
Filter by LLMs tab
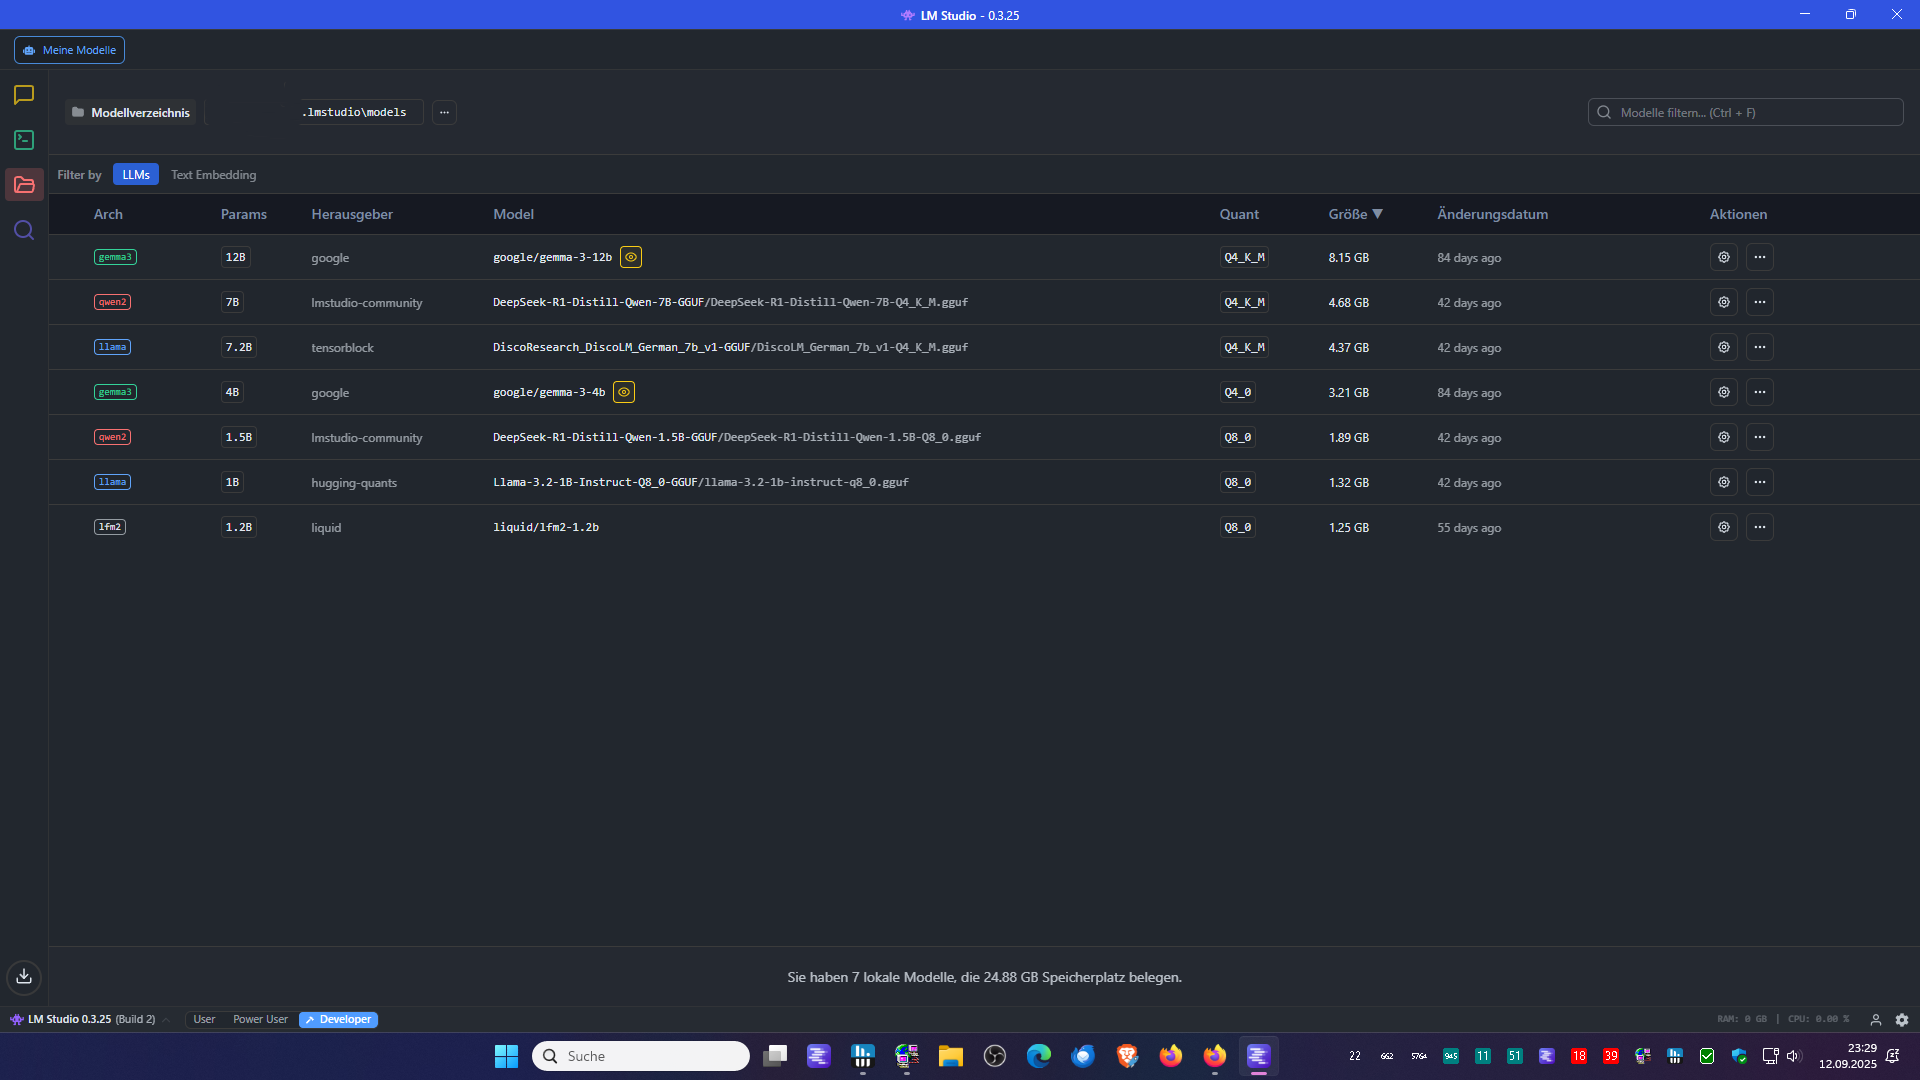pos(136,174)
